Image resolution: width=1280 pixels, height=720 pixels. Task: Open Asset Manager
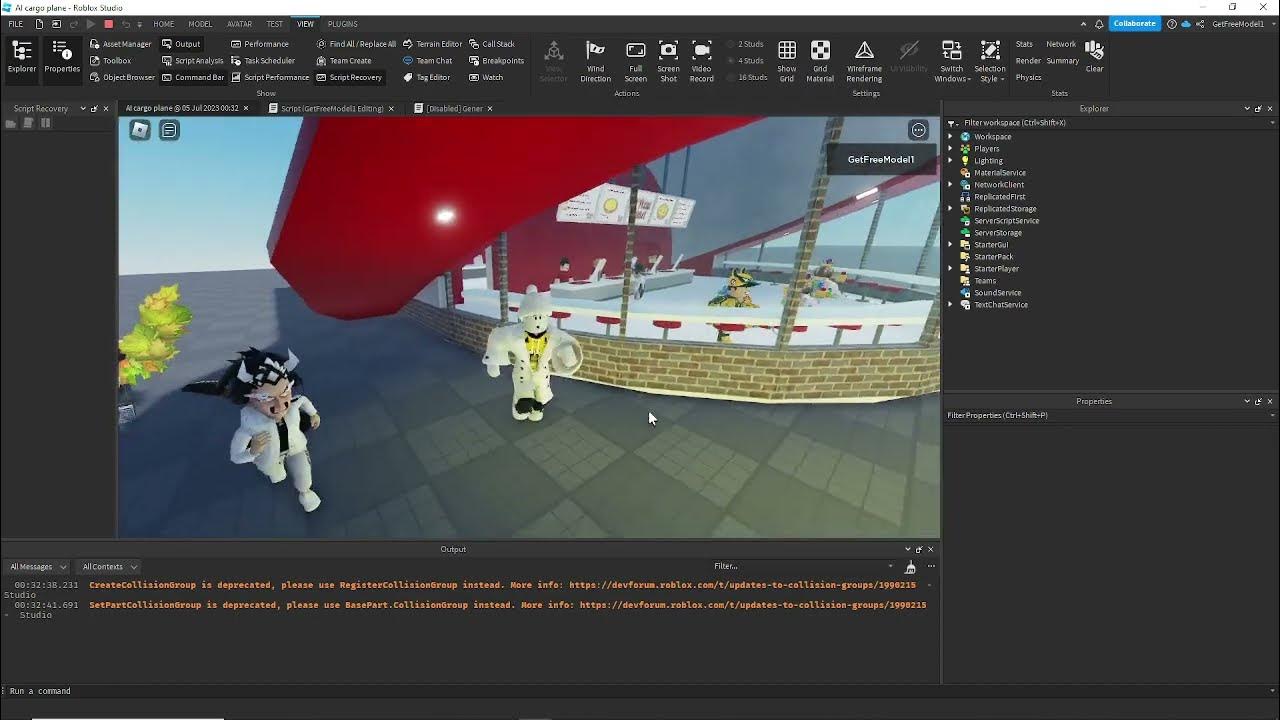tap(120, 44)
